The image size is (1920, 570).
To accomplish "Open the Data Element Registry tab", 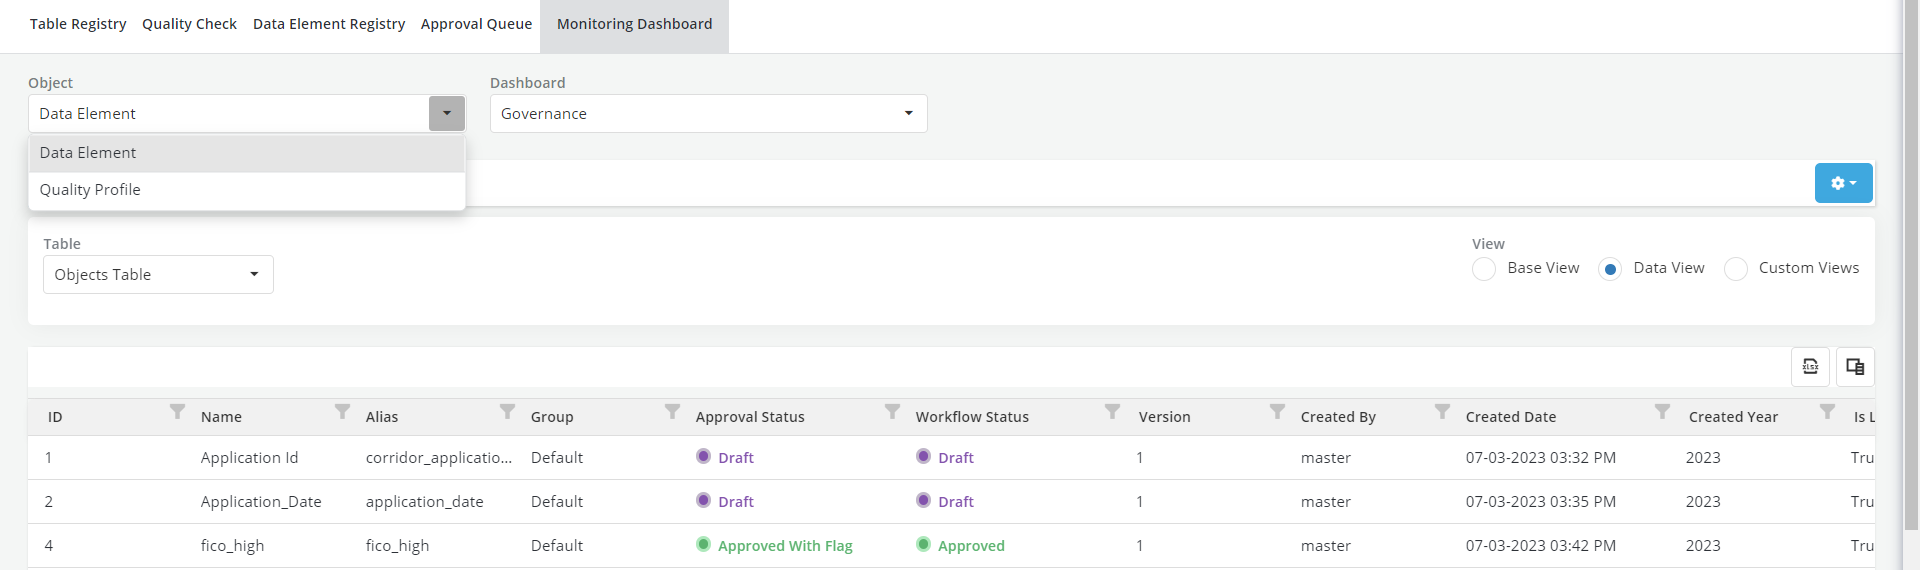I will pos(329,24).
